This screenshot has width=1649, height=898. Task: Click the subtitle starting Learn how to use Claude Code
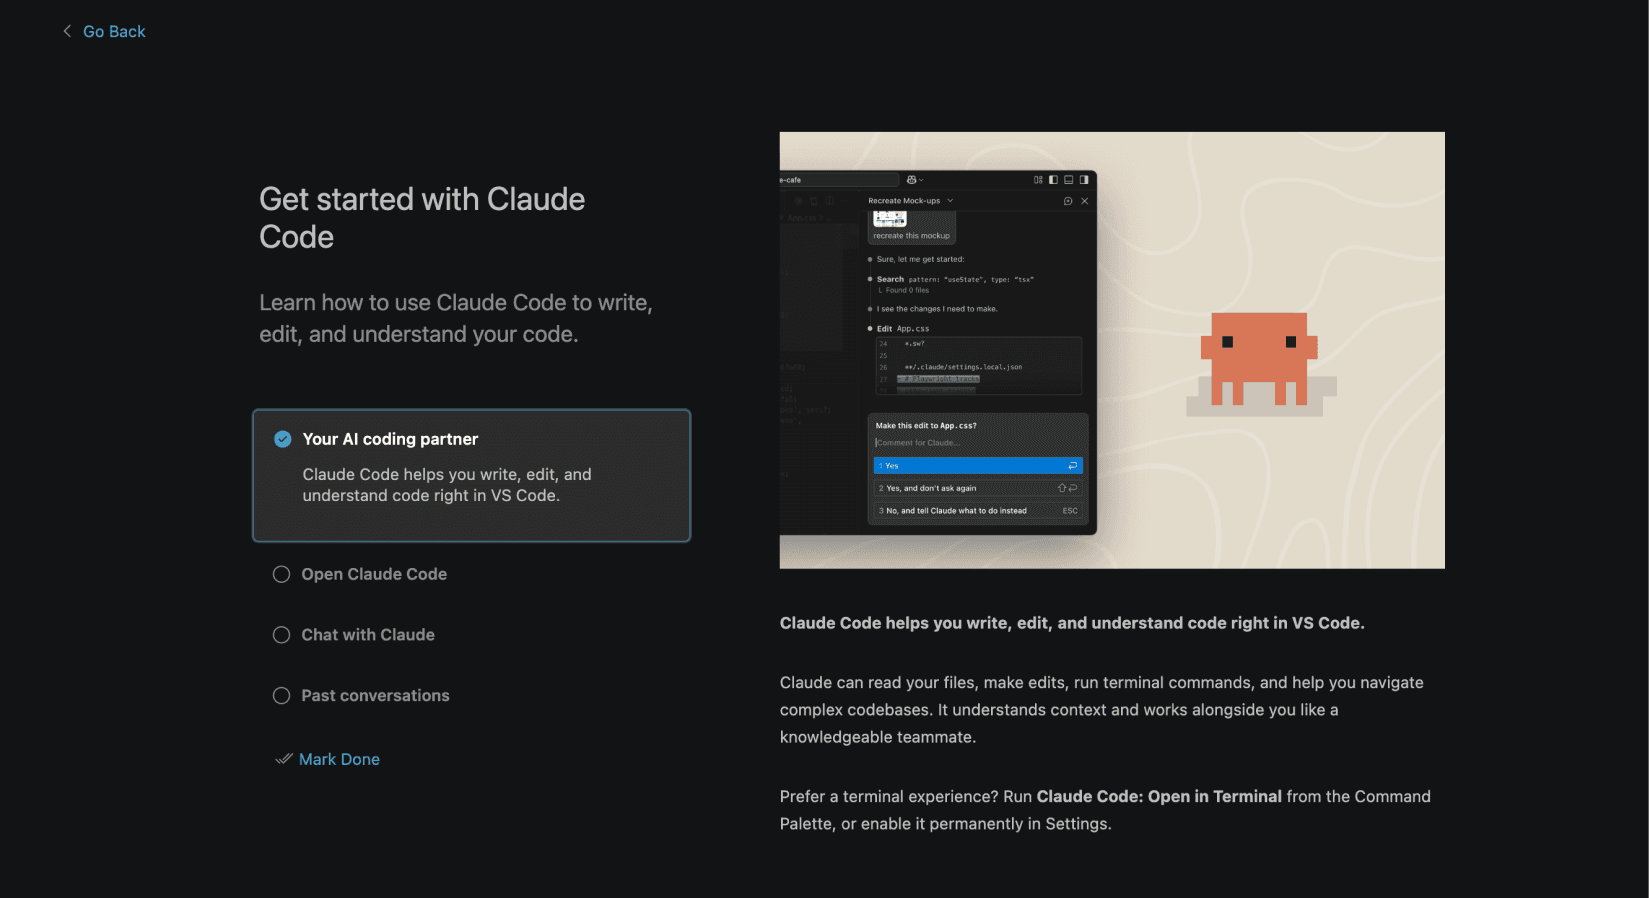pyautogui.click(x=456, y=318)
